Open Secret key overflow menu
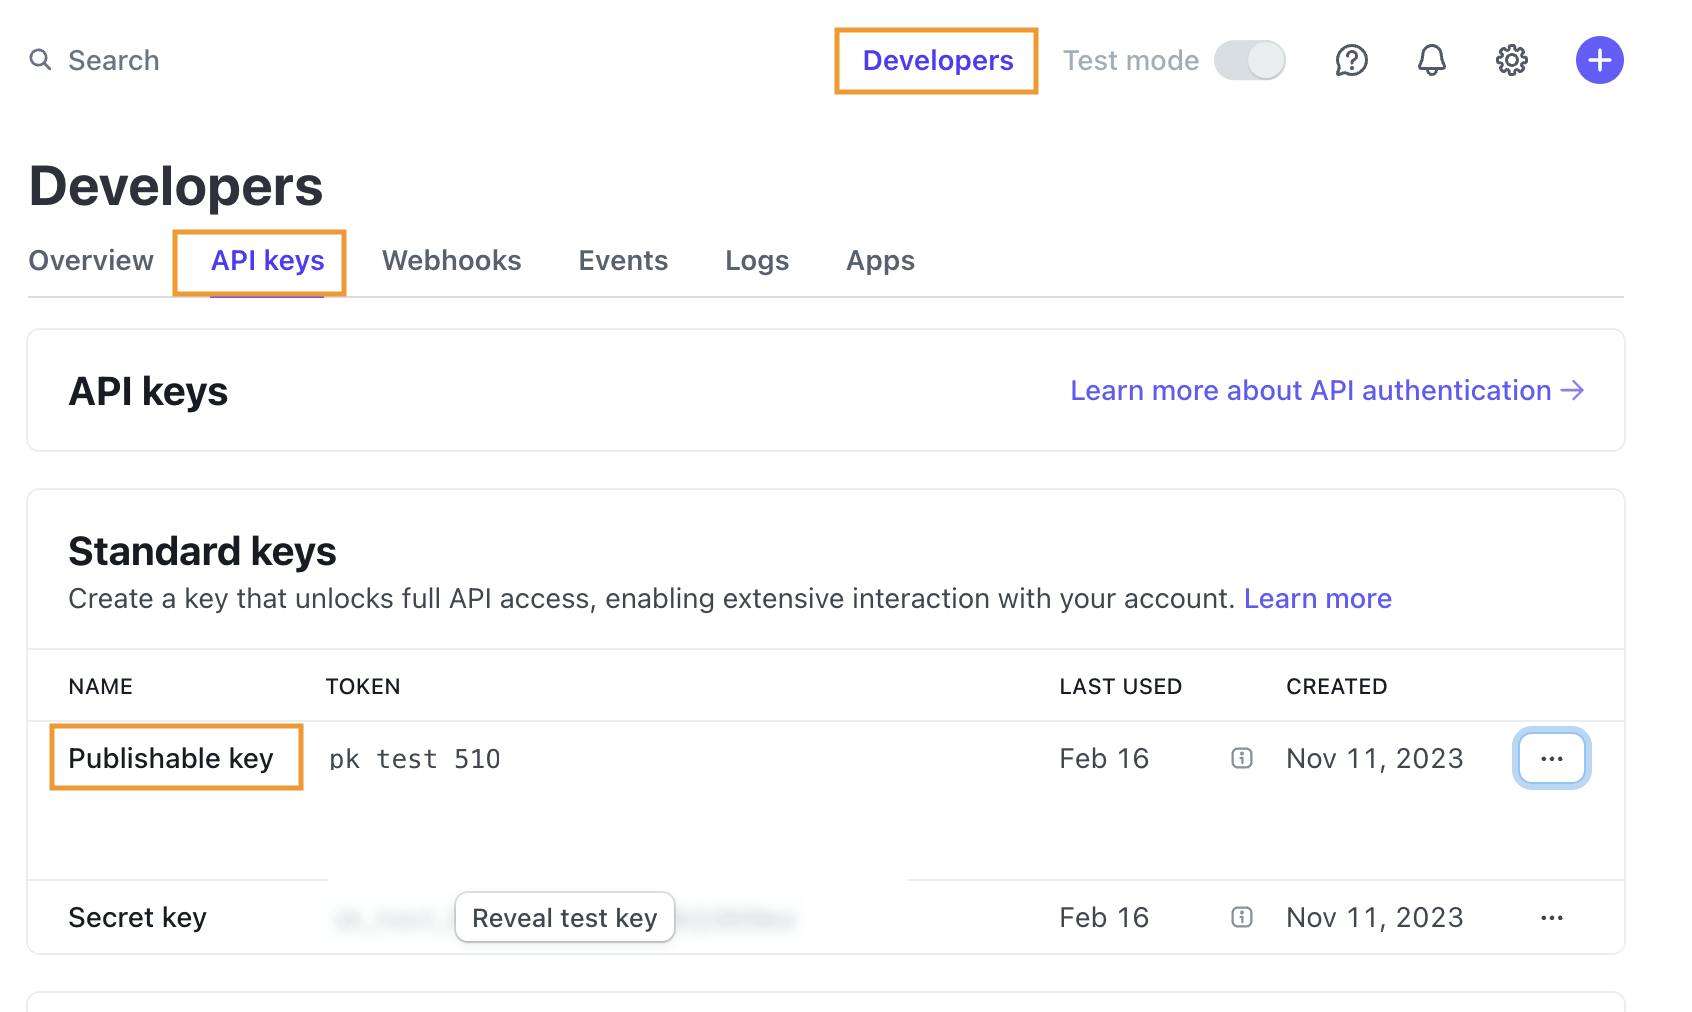Viewport: 1692px width, 1012px height. pos(1551,917)
